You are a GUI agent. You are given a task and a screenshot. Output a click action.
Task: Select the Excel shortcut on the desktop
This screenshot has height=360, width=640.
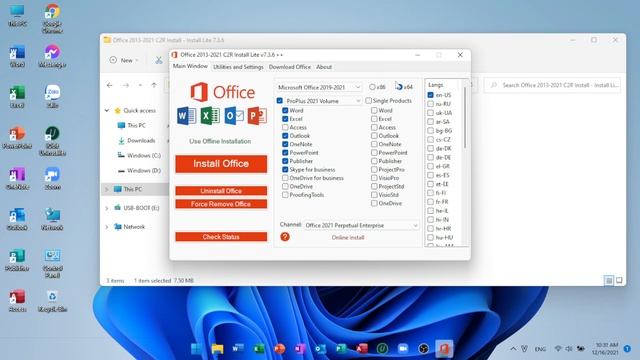(x=17, y=97)
